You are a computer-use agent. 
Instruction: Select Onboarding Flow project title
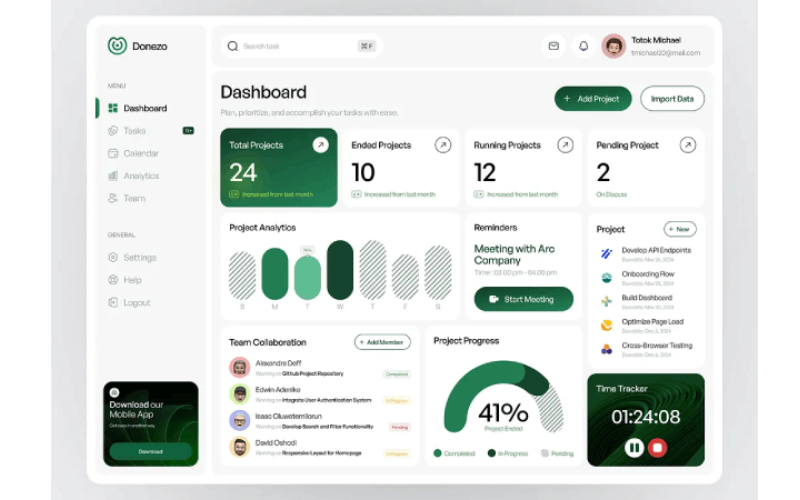click(648, 274)
